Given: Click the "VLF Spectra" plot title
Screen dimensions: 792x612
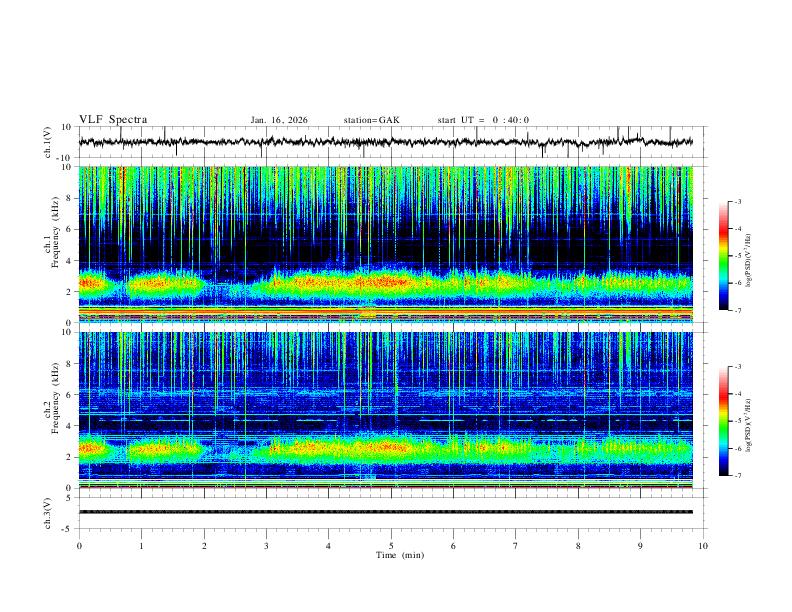Looking at the screenshot, I should [113, 120].
